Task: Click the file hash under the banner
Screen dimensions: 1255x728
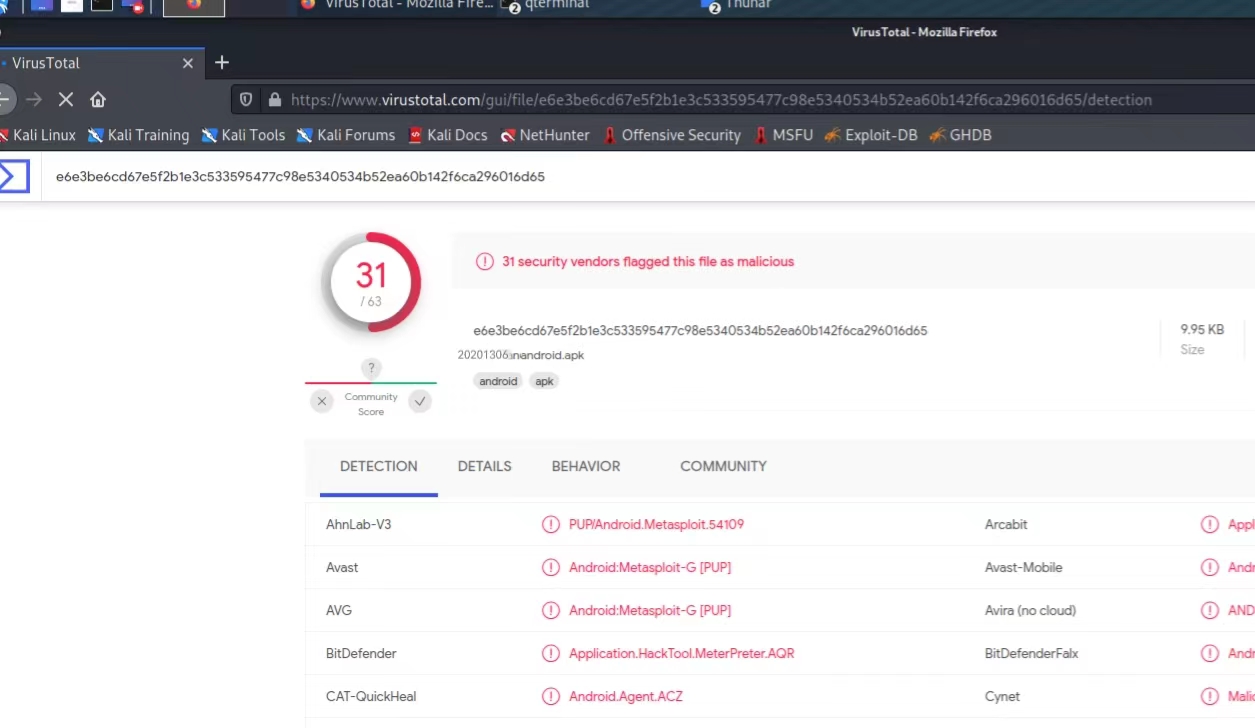Action: pos(700,330)
